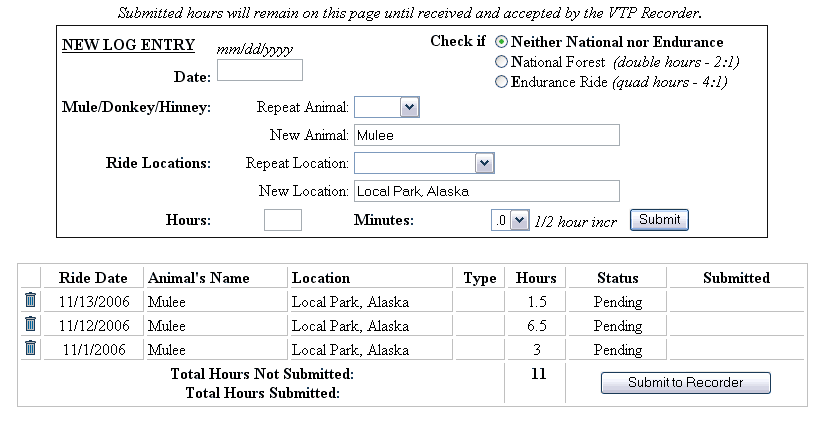Click the Status column header
This screenshot has height=424, width=818.
pyautogui.click(x=617, y=278)
